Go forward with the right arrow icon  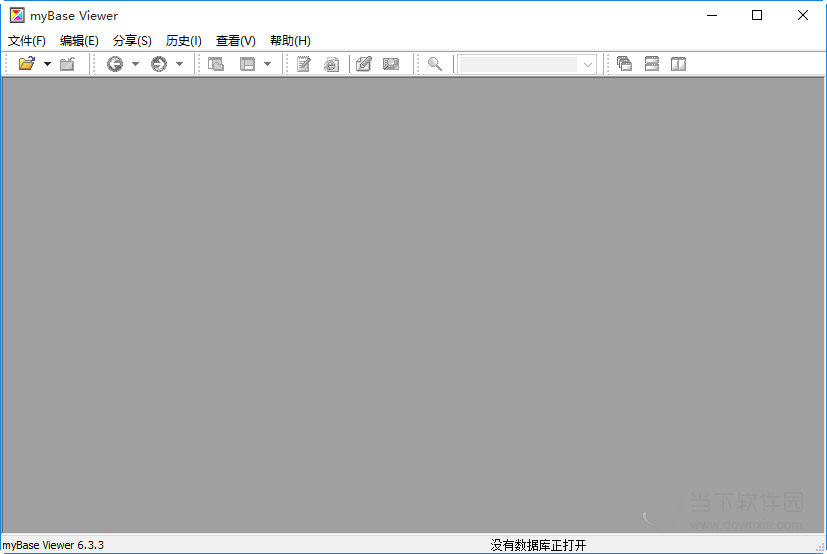click(159, 64)
